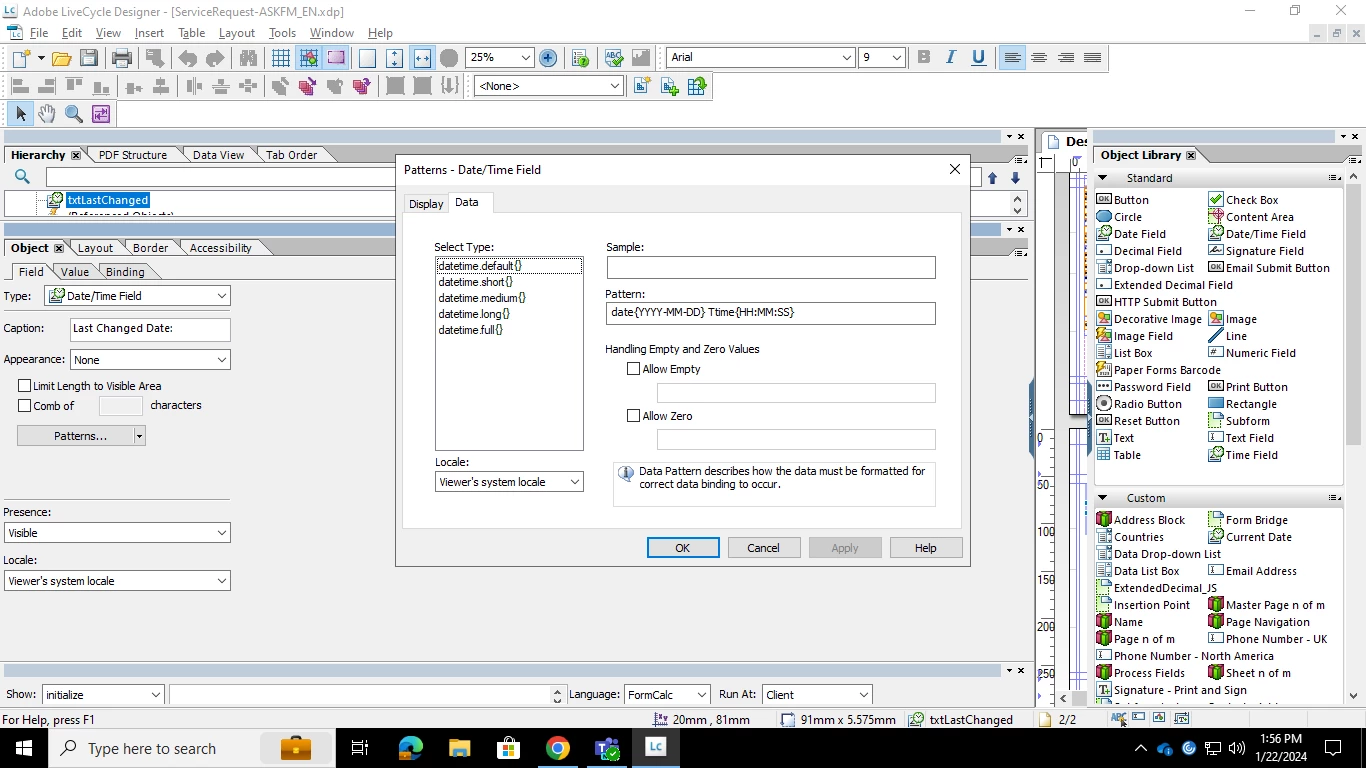Open the Insert menu
The height and width of the screenshot is (768, 1366).
[149, 33]
